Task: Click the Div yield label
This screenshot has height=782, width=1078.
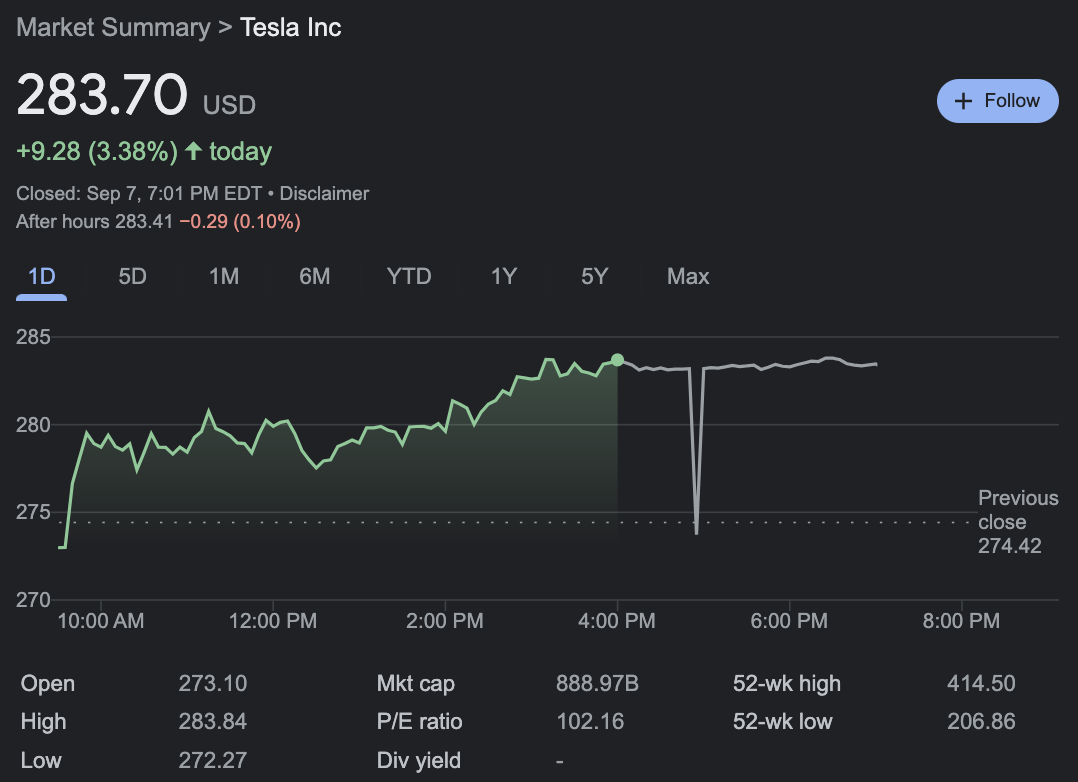Action: click(419, 760)
